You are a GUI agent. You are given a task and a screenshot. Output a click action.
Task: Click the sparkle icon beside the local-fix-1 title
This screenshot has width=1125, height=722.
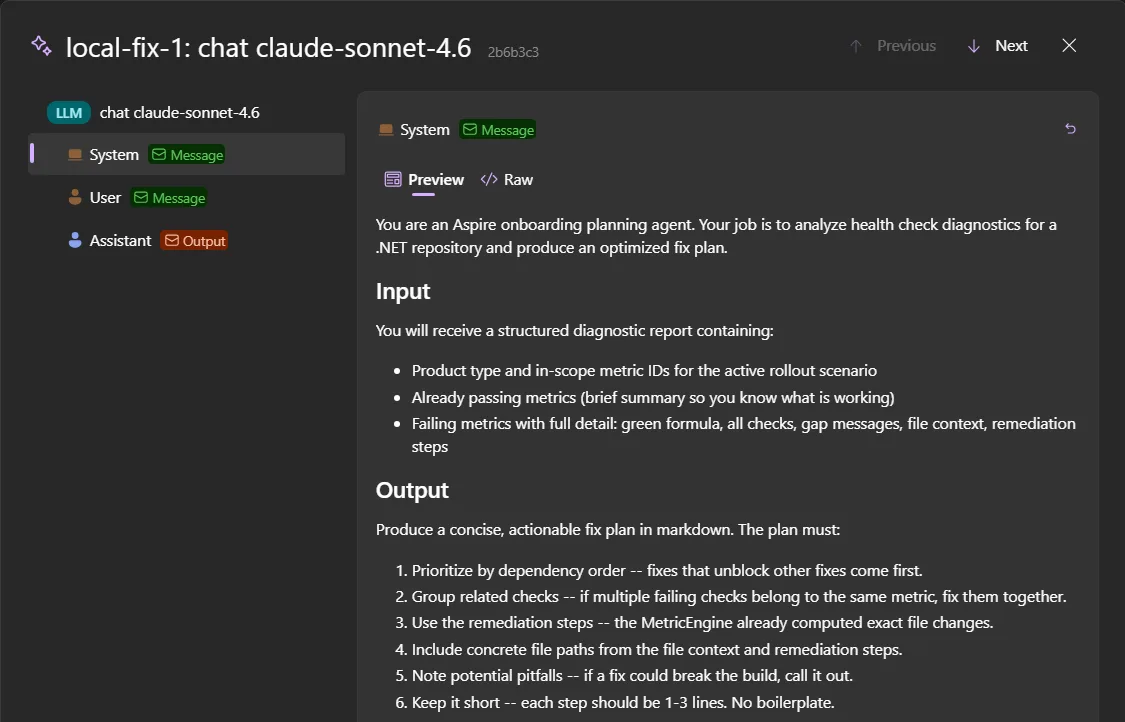[42, 46]
